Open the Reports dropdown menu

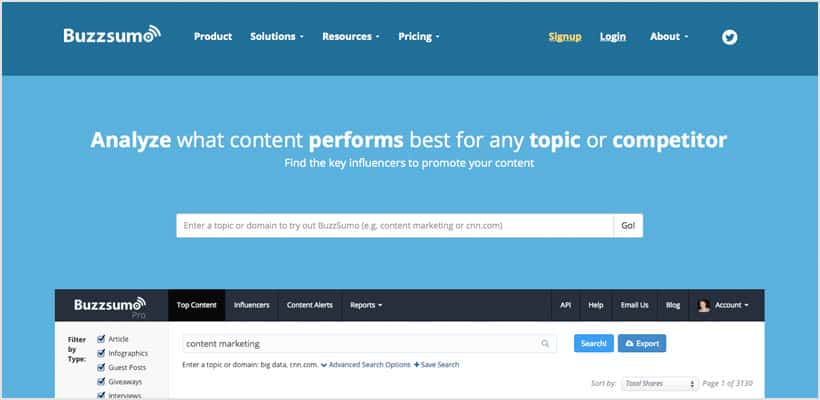[x=366, y=305]
